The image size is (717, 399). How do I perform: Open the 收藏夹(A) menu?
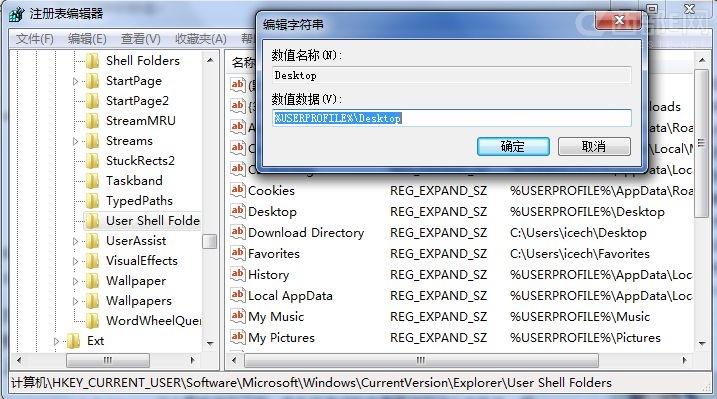(201, 39)
